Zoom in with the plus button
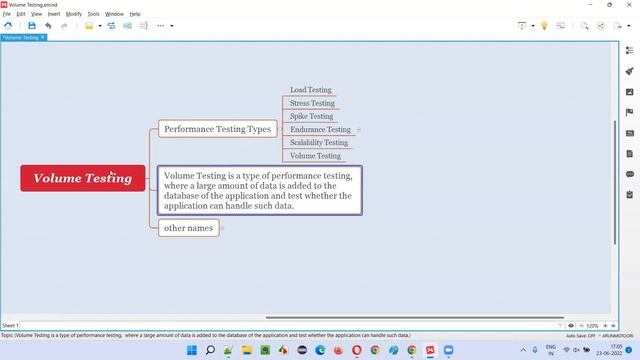Screen dimensions: 640x360 [x=605, y=326]
